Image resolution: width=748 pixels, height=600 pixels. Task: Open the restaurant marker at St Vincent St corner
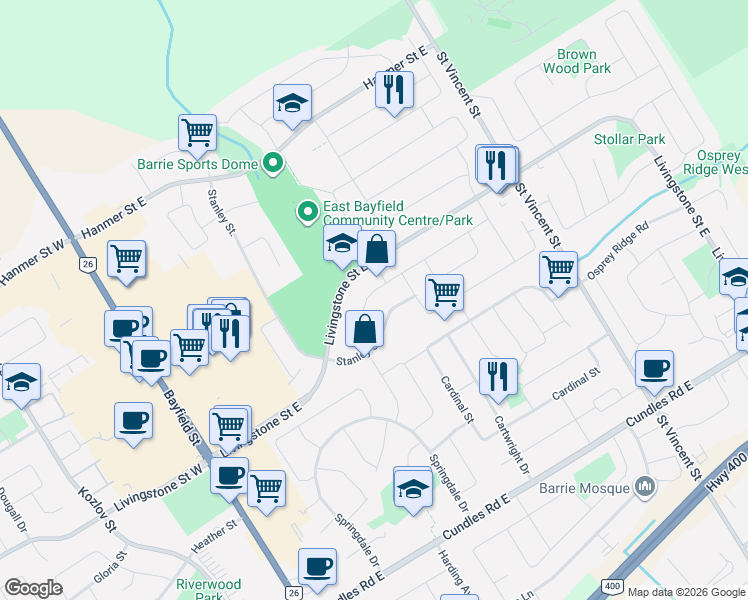click(497, 169)
